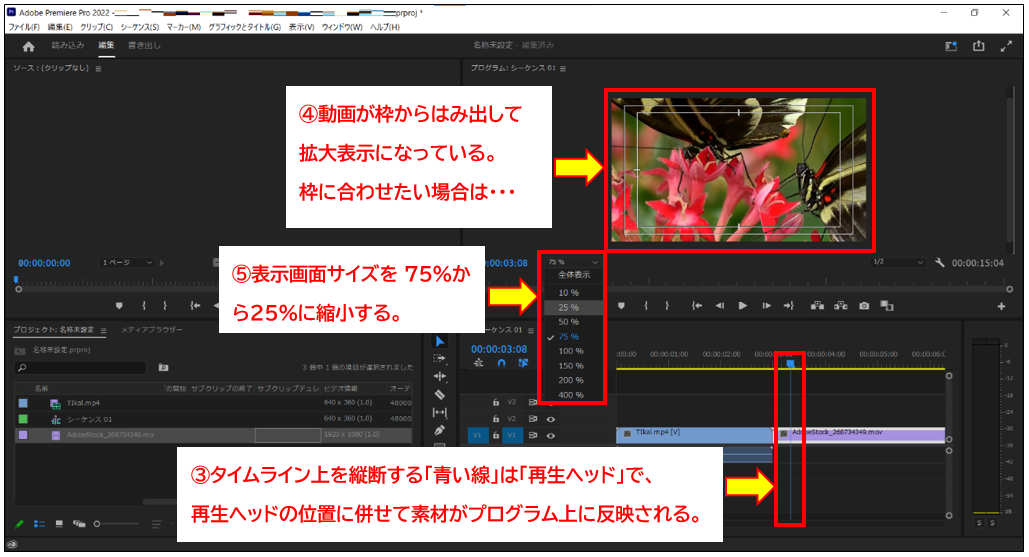Click the green label swatch for シーケンス 01
The width and height of the screenshot is (1029, 557).
click(23, 419)
